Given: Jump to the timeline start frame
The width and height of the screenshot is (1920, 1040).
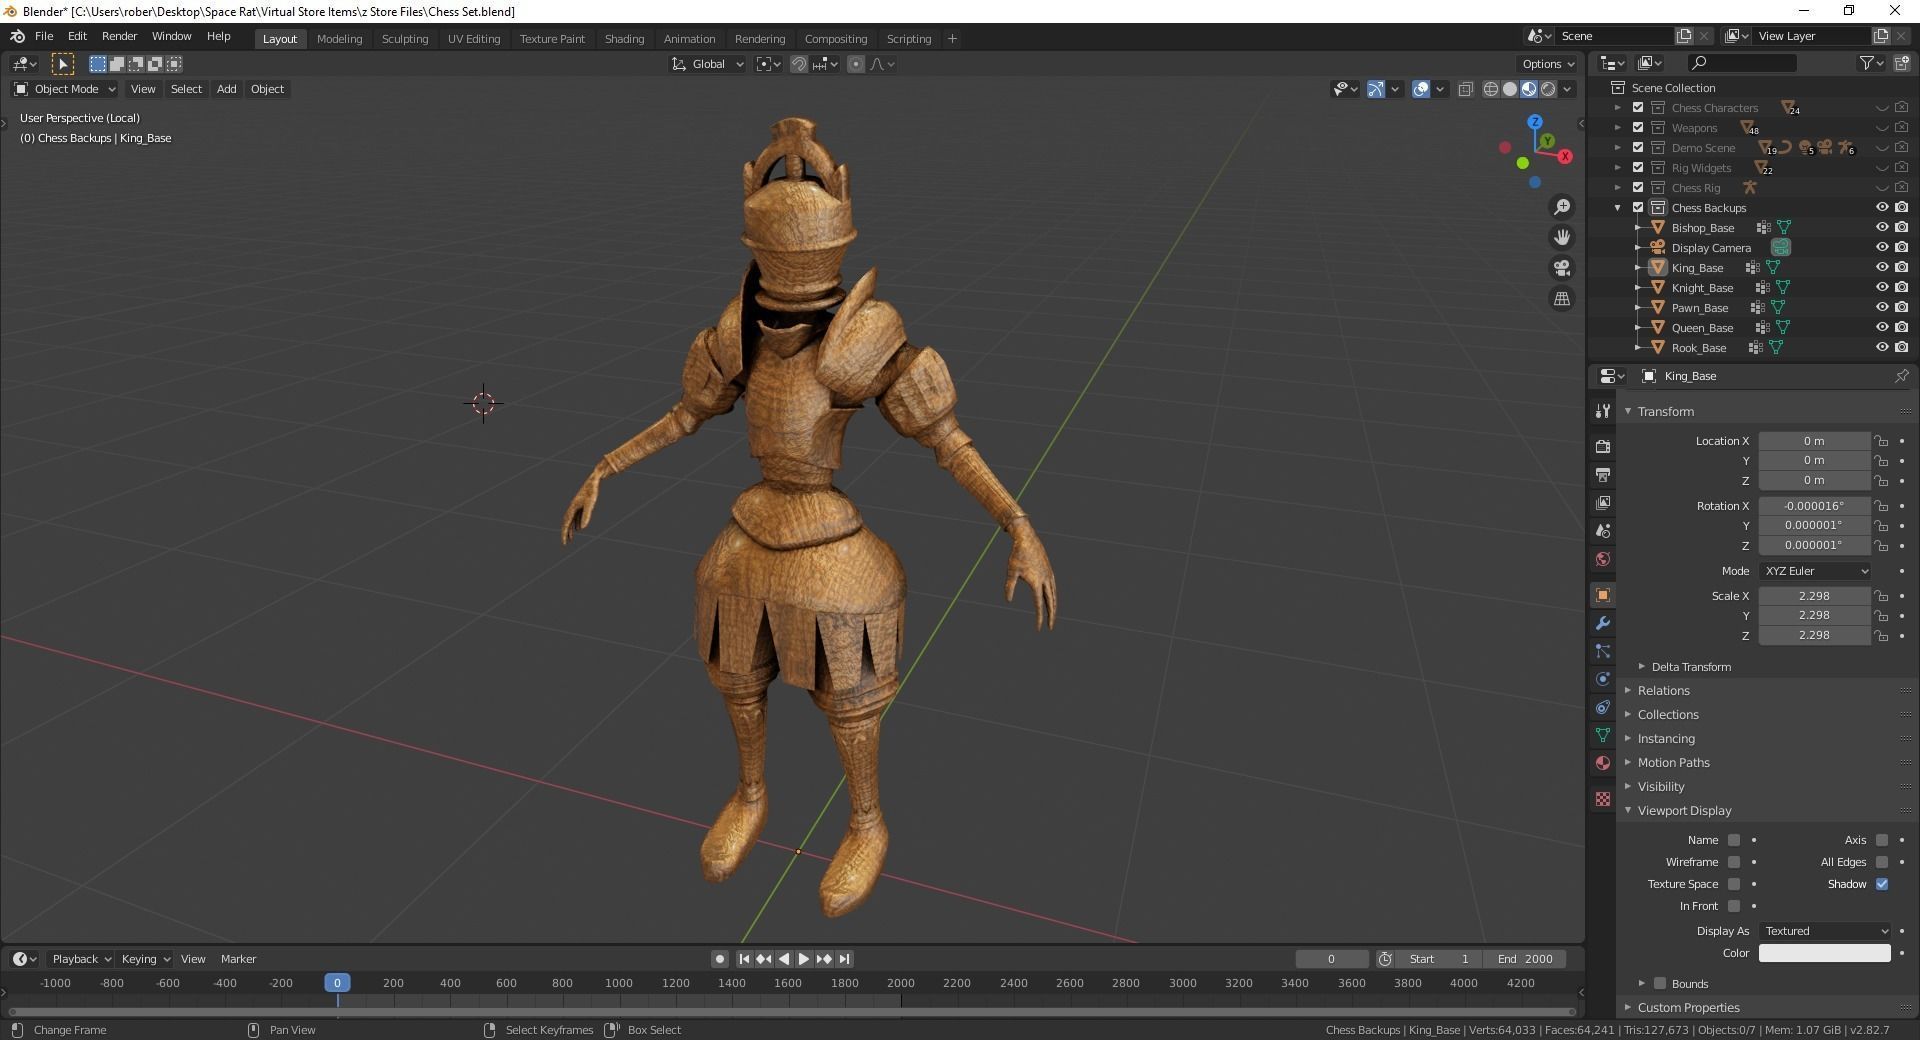Looking at the screenshot, I should click(744, 959).
